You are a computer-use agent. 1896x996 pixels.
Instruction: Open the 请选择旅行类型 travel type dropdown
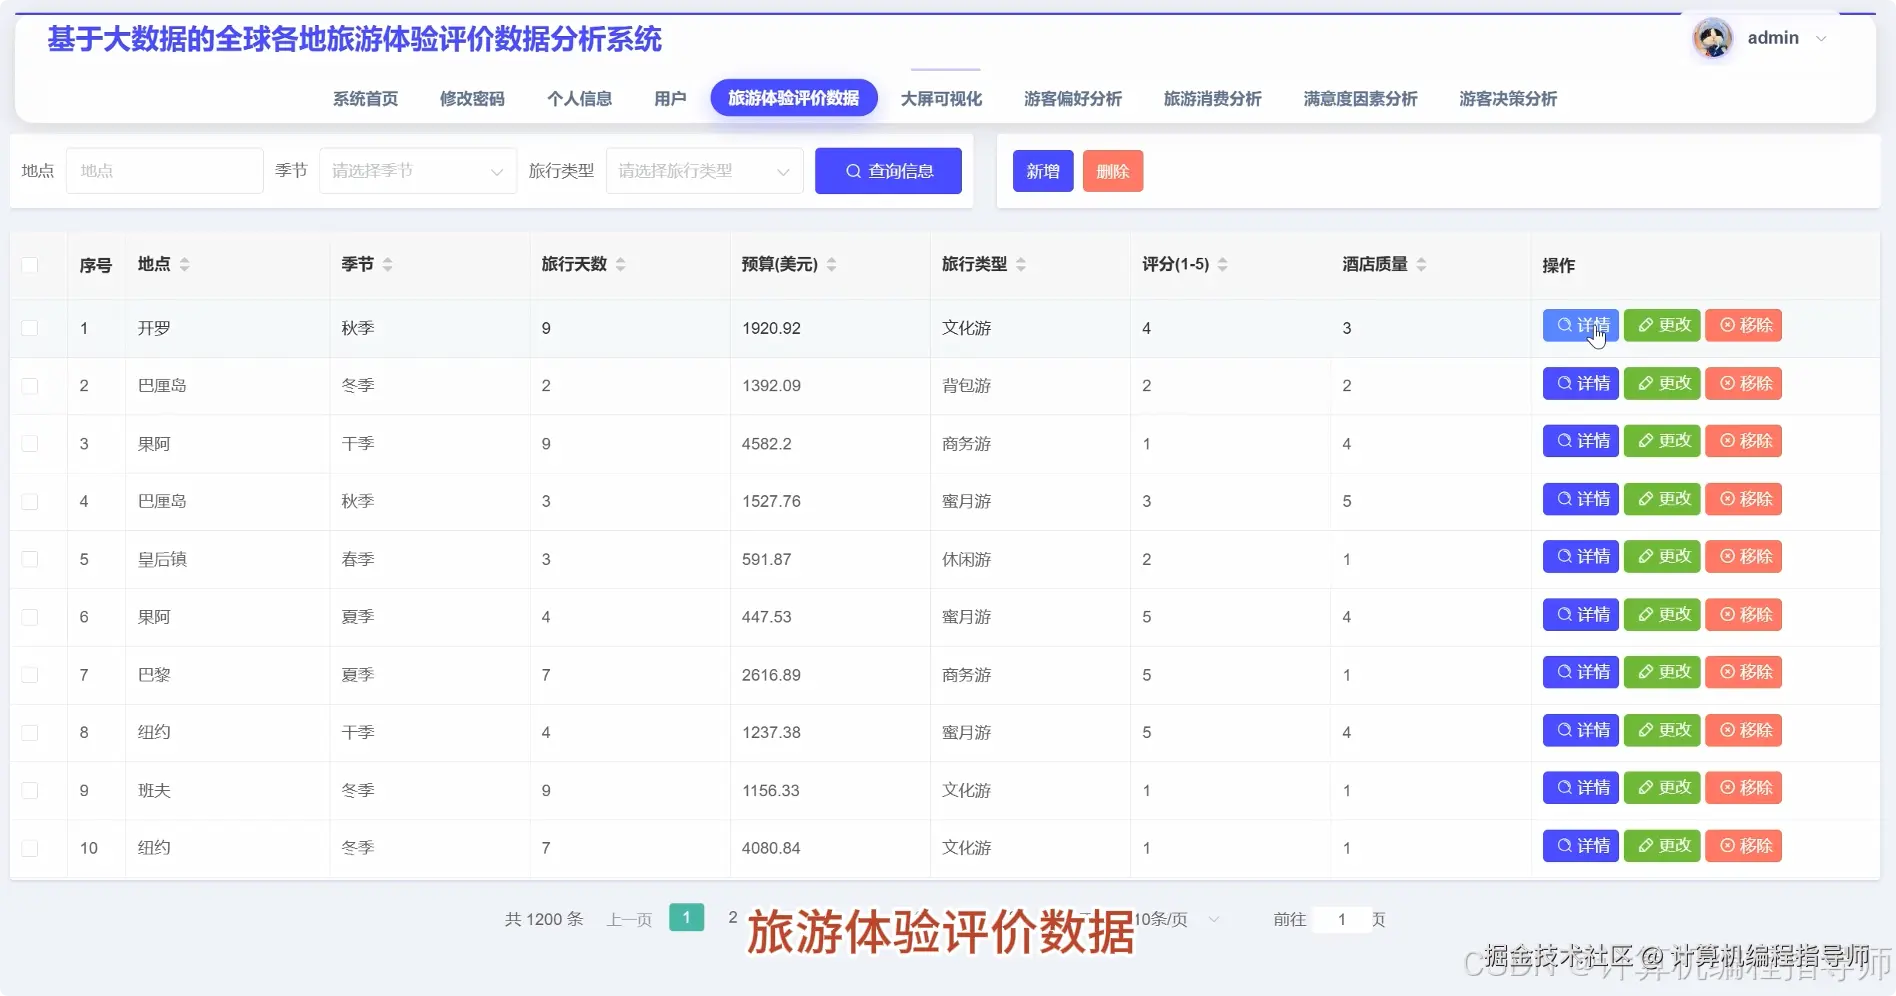point(703,170)
